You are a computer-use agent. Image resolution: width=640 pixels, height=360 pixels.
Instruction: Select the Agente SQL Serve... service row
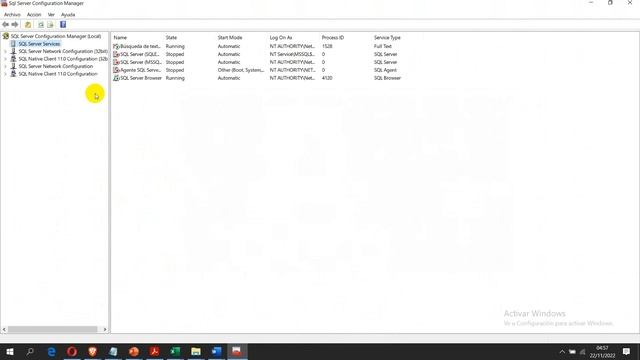coord(257,70)
